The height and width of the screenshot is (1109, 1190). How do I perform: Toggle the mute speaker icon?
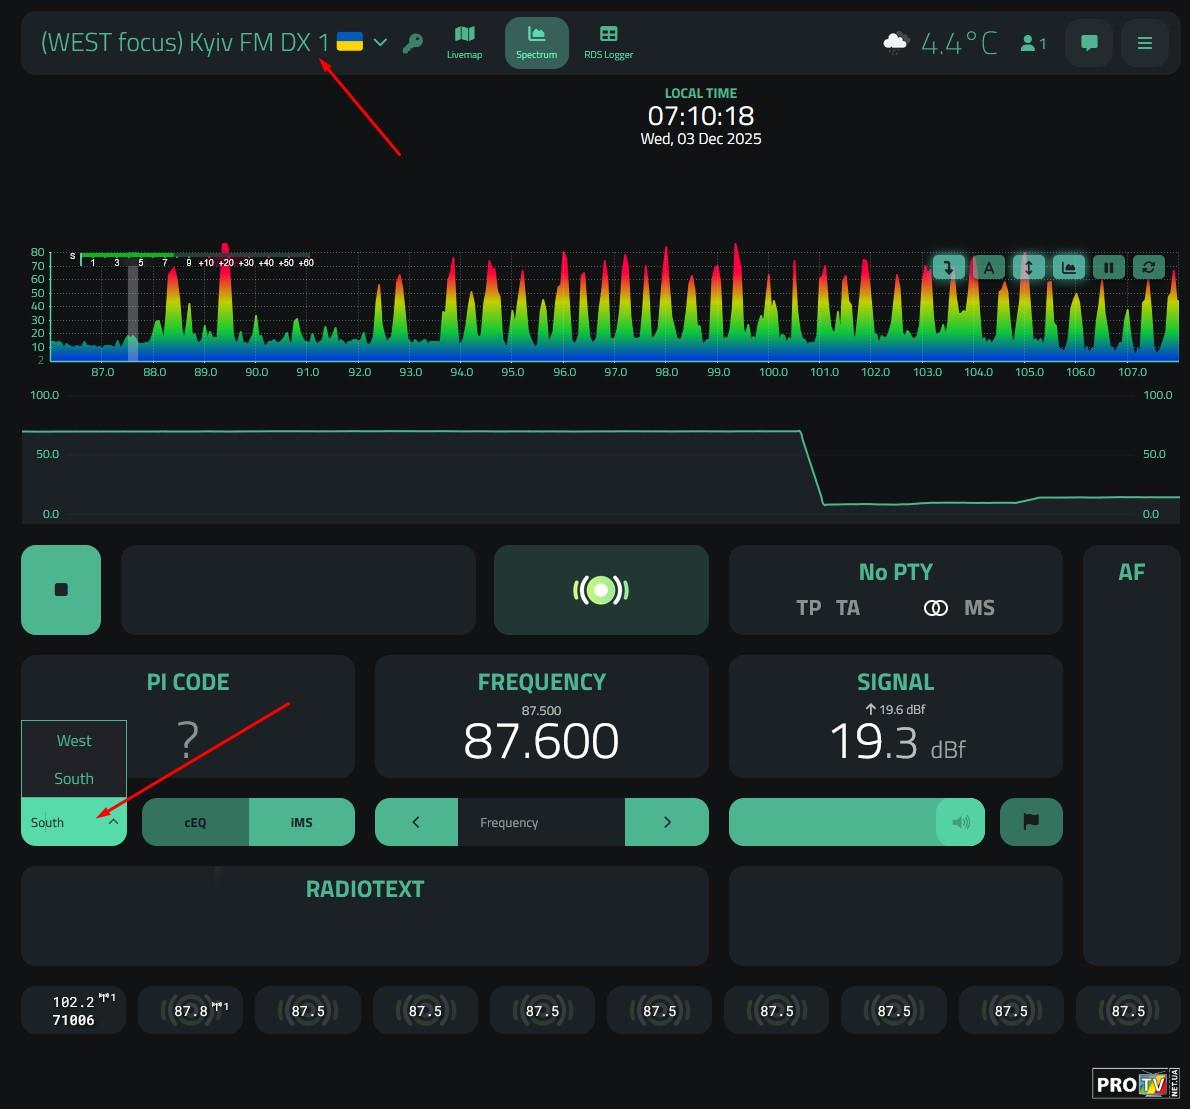pos(960,822)
